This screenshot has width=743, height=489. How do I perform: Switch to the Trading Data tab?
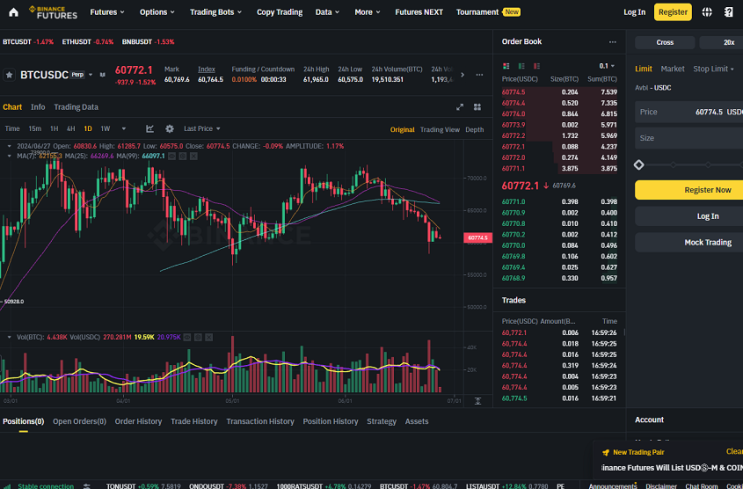click(x=76, y=107)
